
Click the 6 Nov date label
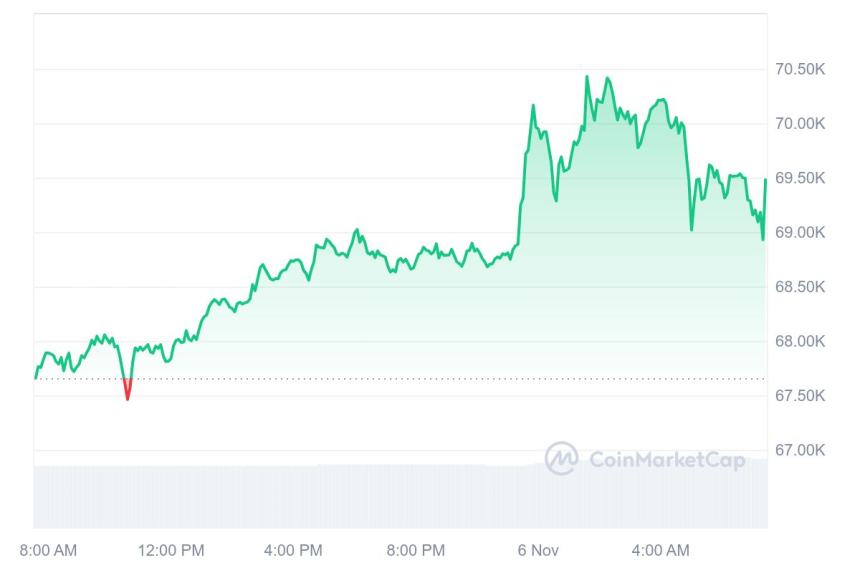(538, 550)
